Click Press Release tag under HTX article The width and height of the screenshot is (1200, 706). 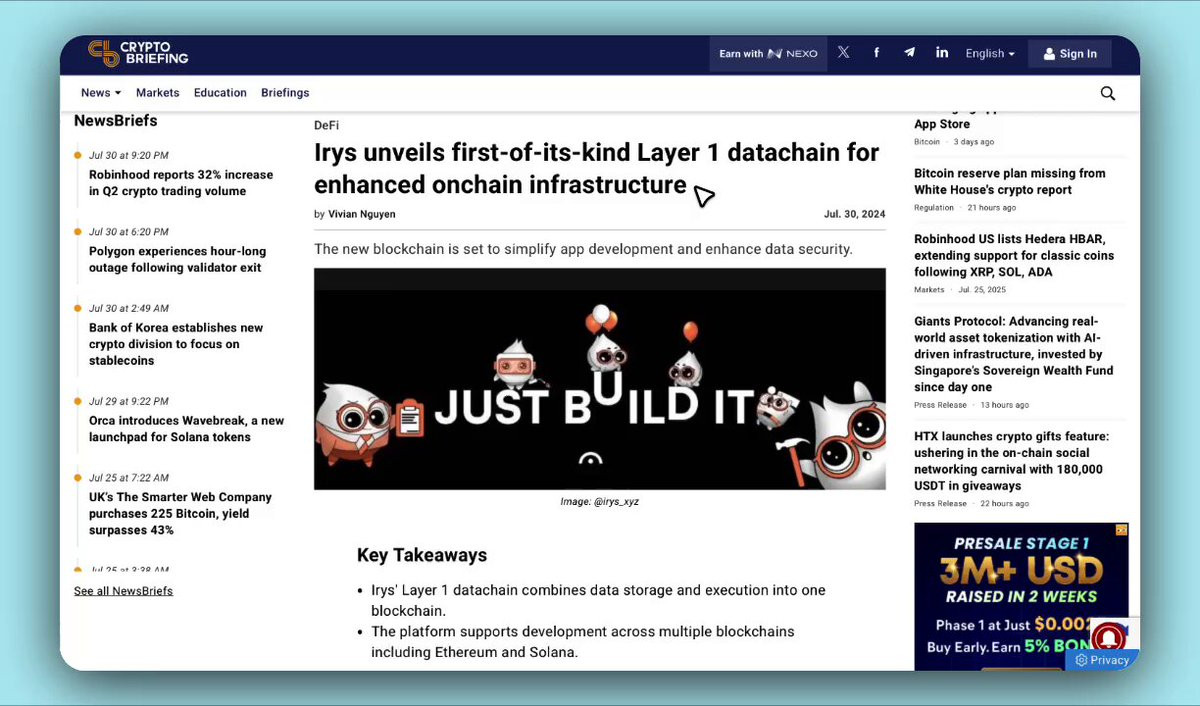point(940,504)
